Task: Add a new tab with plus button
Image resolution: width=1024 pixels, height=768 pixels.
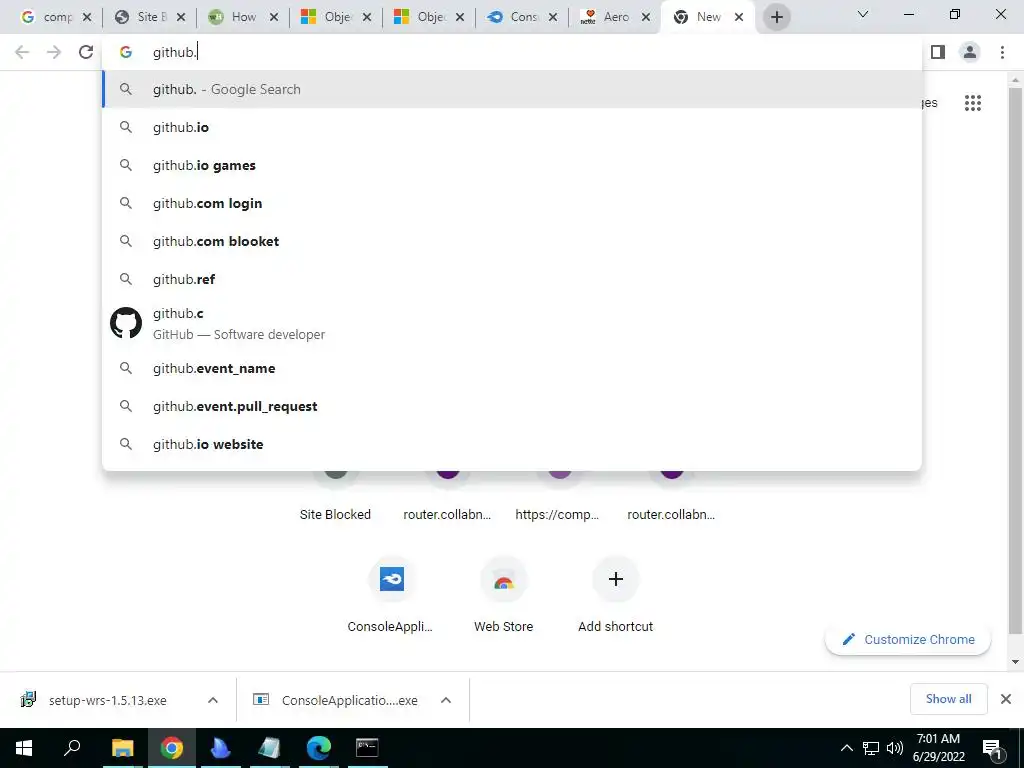Action: click(x=776, y=17)
